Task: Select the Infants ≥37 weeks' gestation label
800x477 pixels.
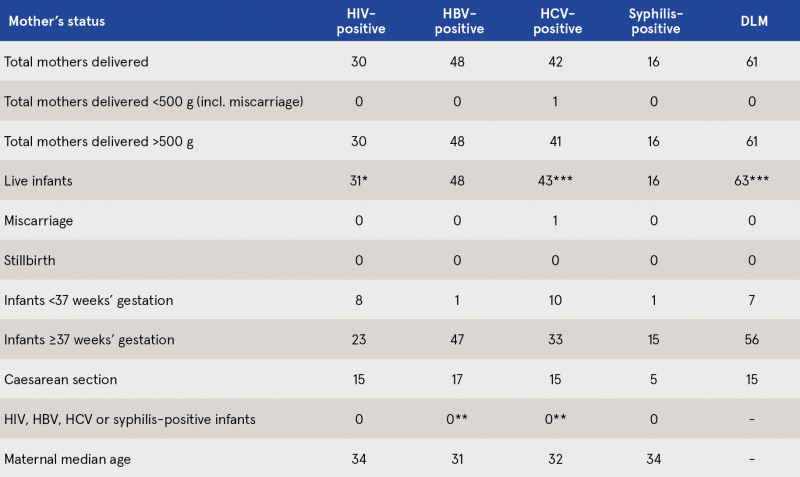Action: [89, 340]
